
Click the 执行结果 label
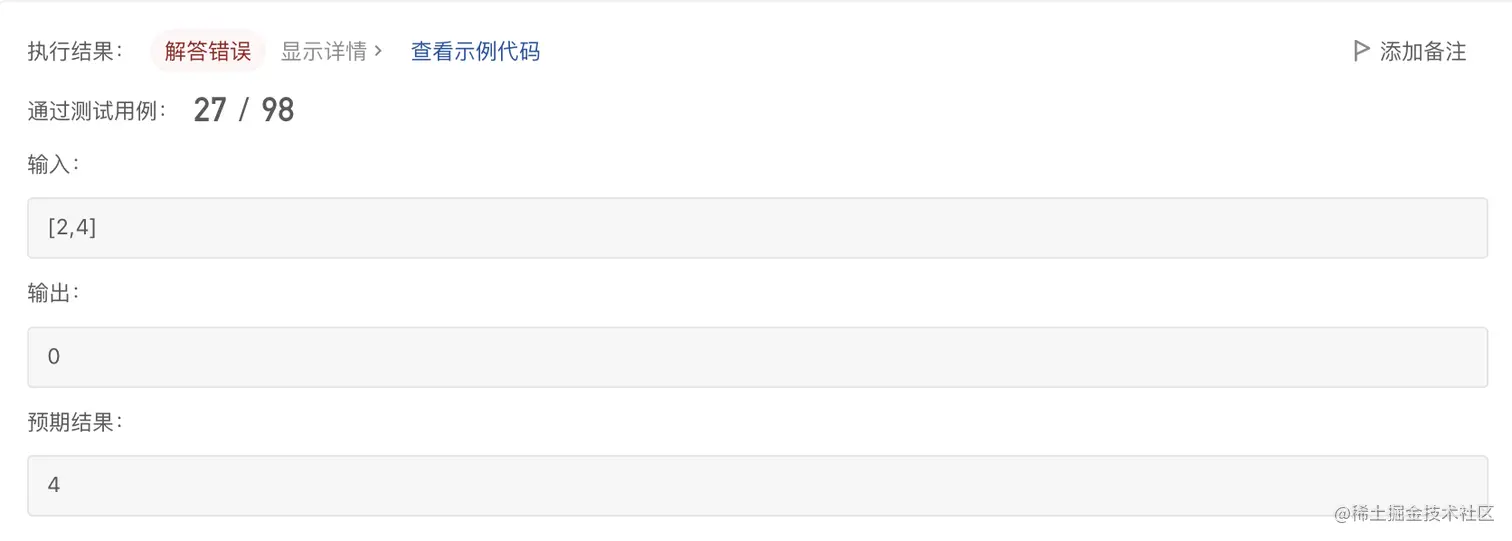tap(76, 52)
